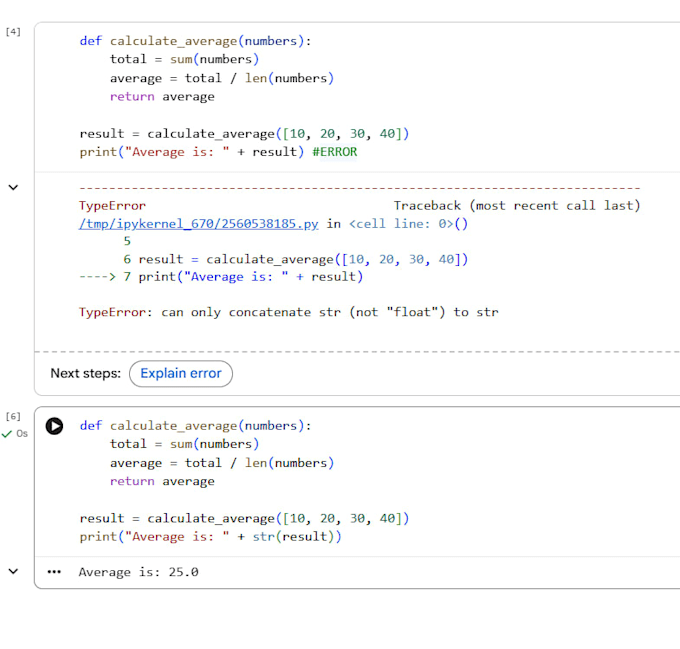680x649 pixels.
Task: Click the Explain error button
Action: (x=181, y=373)
